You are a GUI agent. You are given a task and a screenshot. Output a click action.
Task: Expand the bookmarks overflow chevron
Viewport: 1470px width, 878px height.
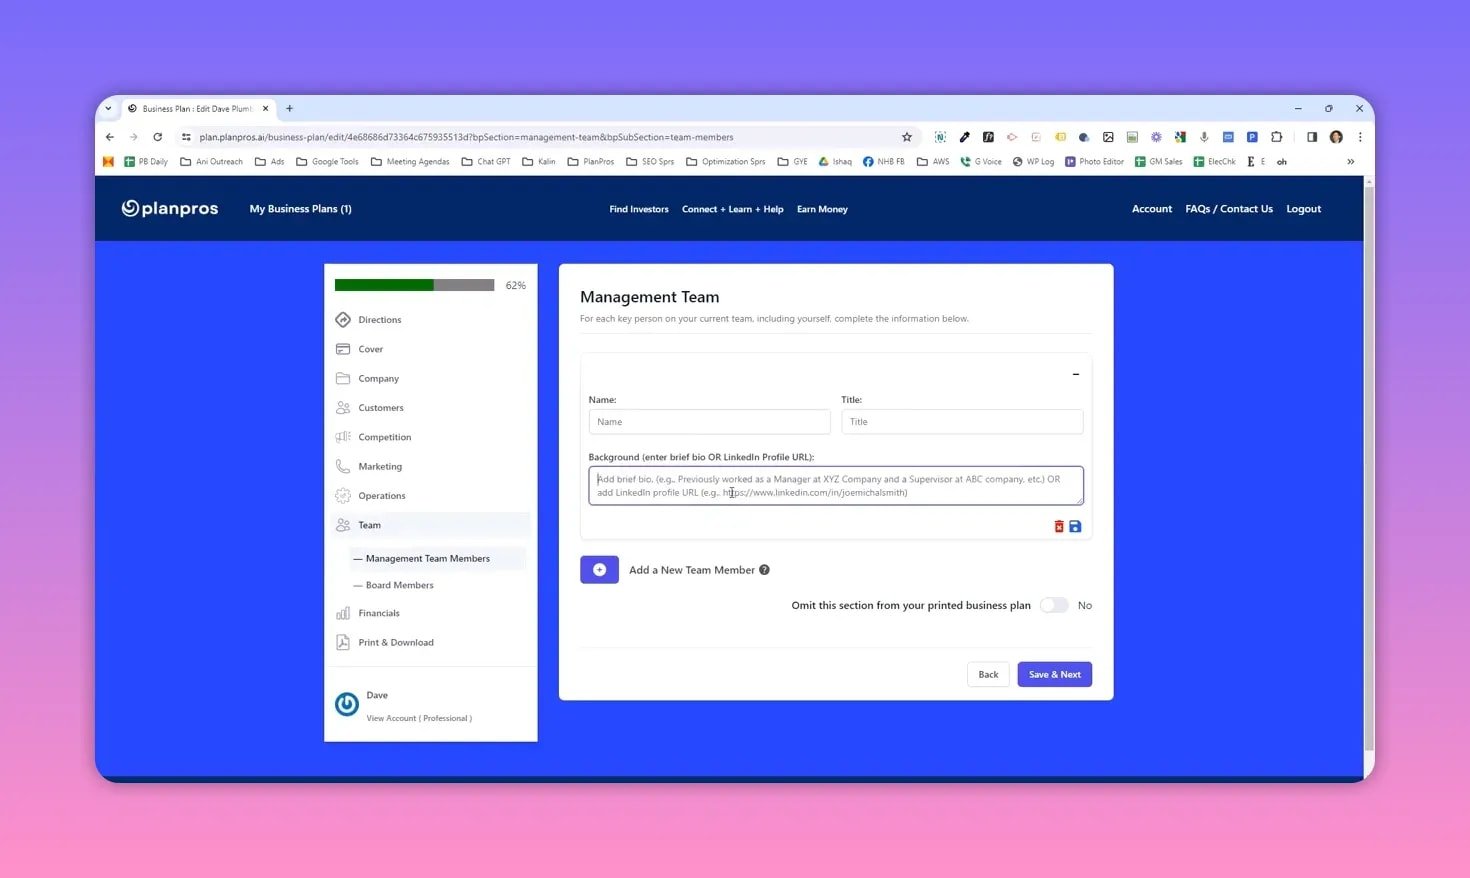1351,161
